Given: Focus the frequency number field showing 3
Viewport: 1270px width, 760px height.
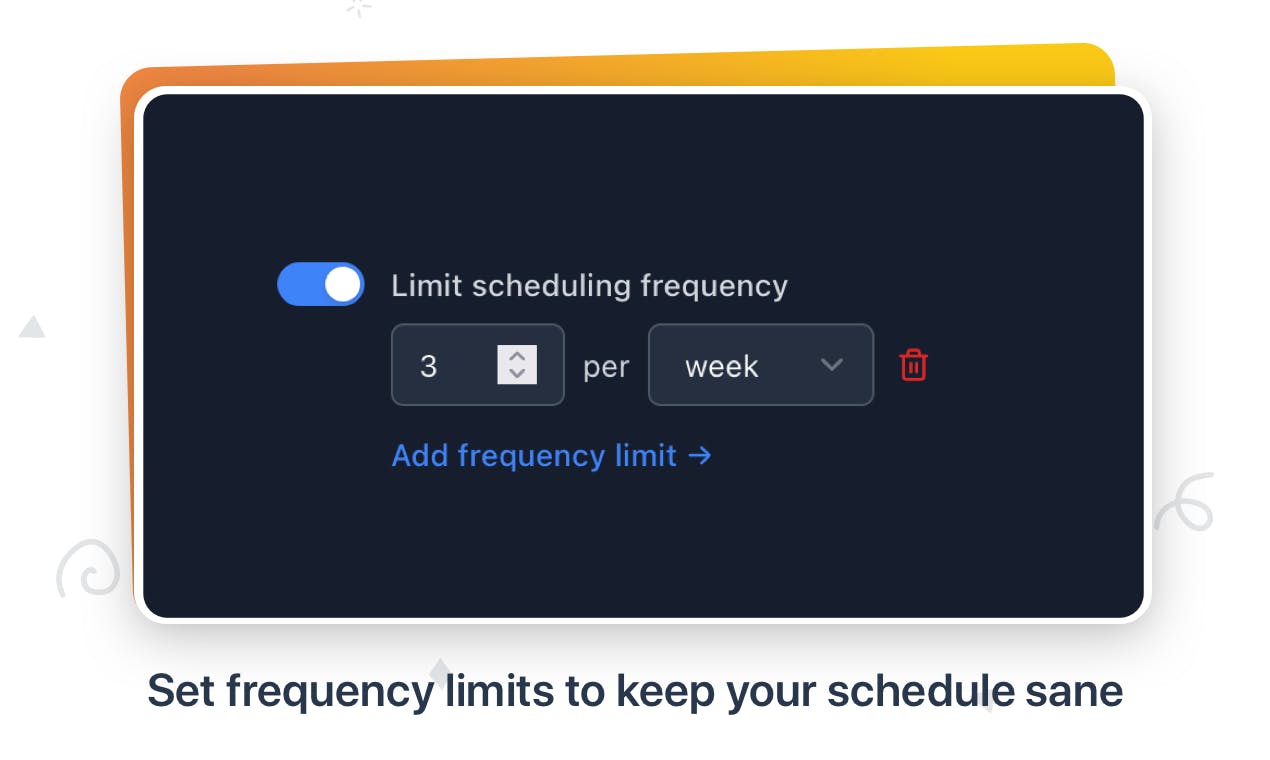Looking at the screenshot, I should click(x=477, y=365).
